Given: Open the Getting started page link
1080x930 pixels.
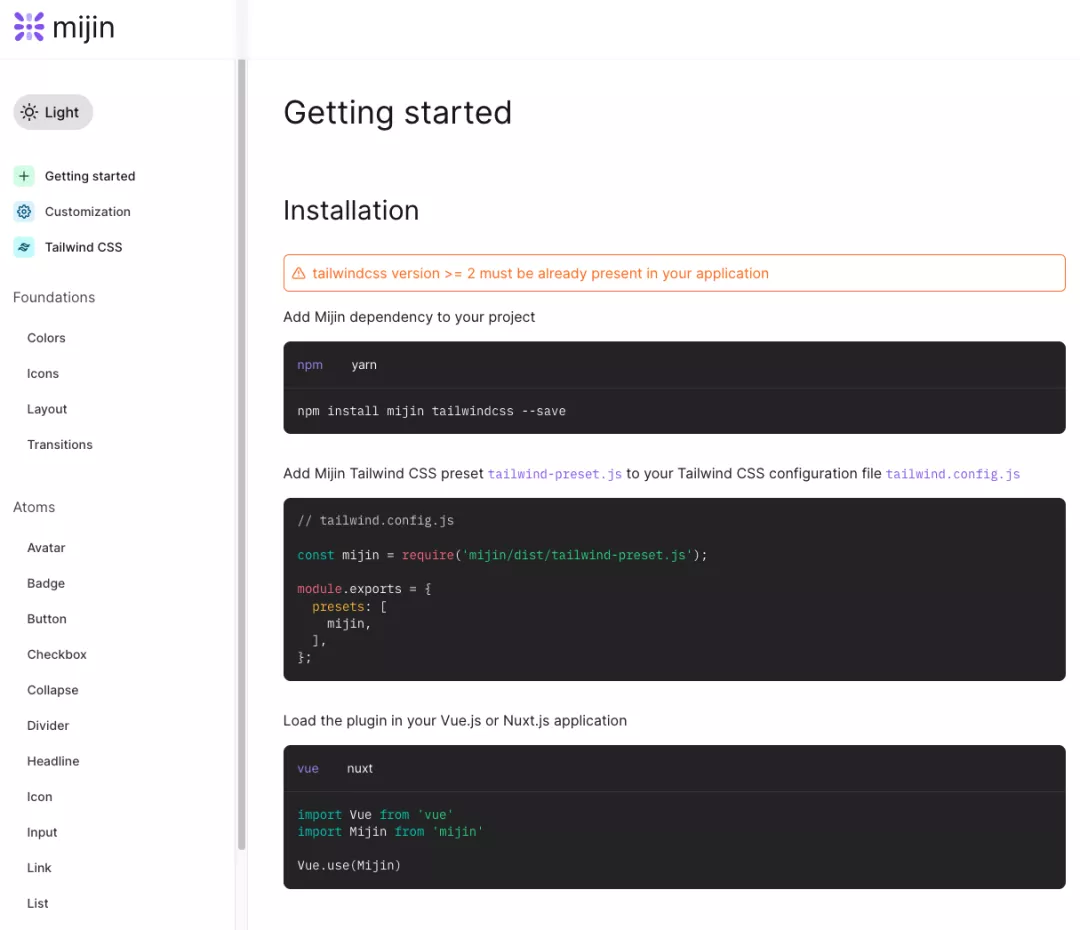Looking at the screenshot, I should tap(90, 176).
